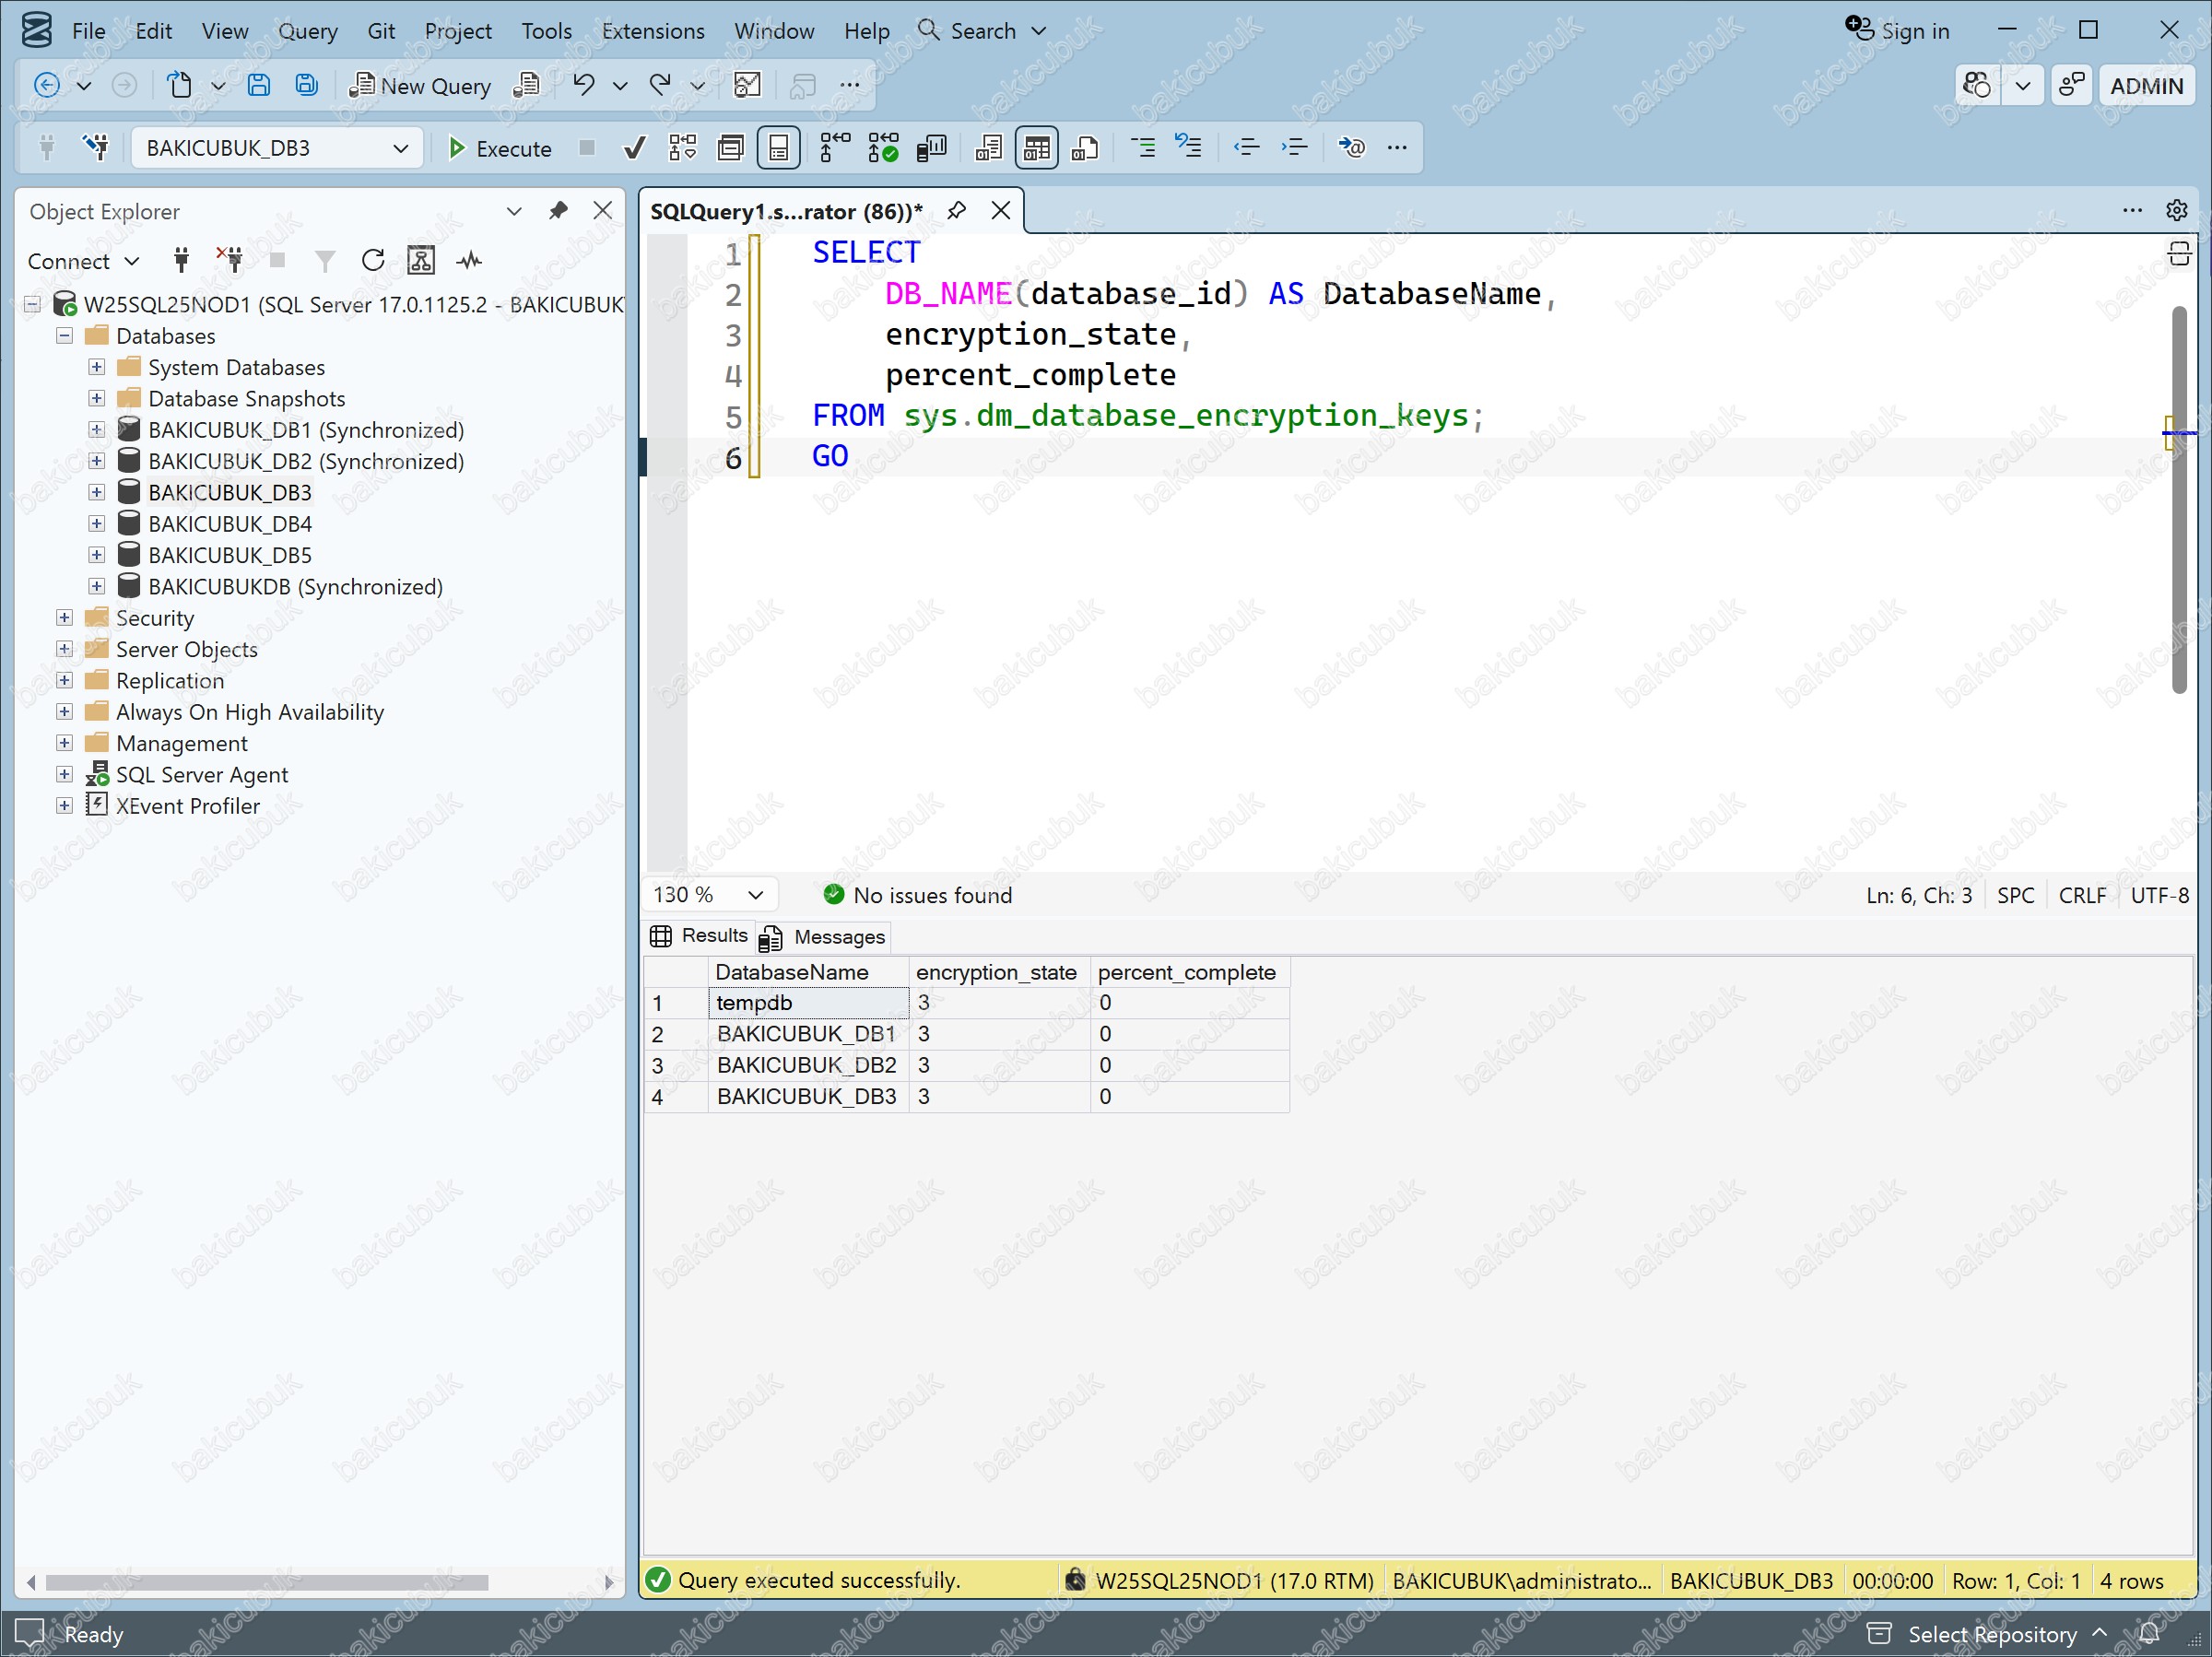Click the Execute query button
Image resolution: width=2212 pixels, height=1657 pixels.
coord(499,148)
